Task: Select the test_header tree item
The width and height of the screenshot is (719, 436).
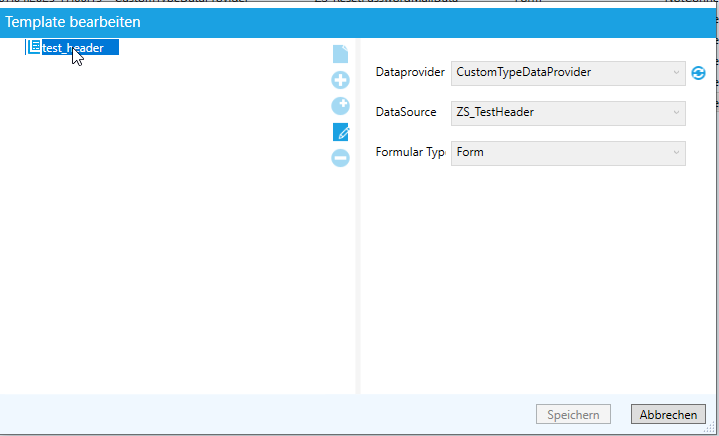Action: (x=80, y=48)
